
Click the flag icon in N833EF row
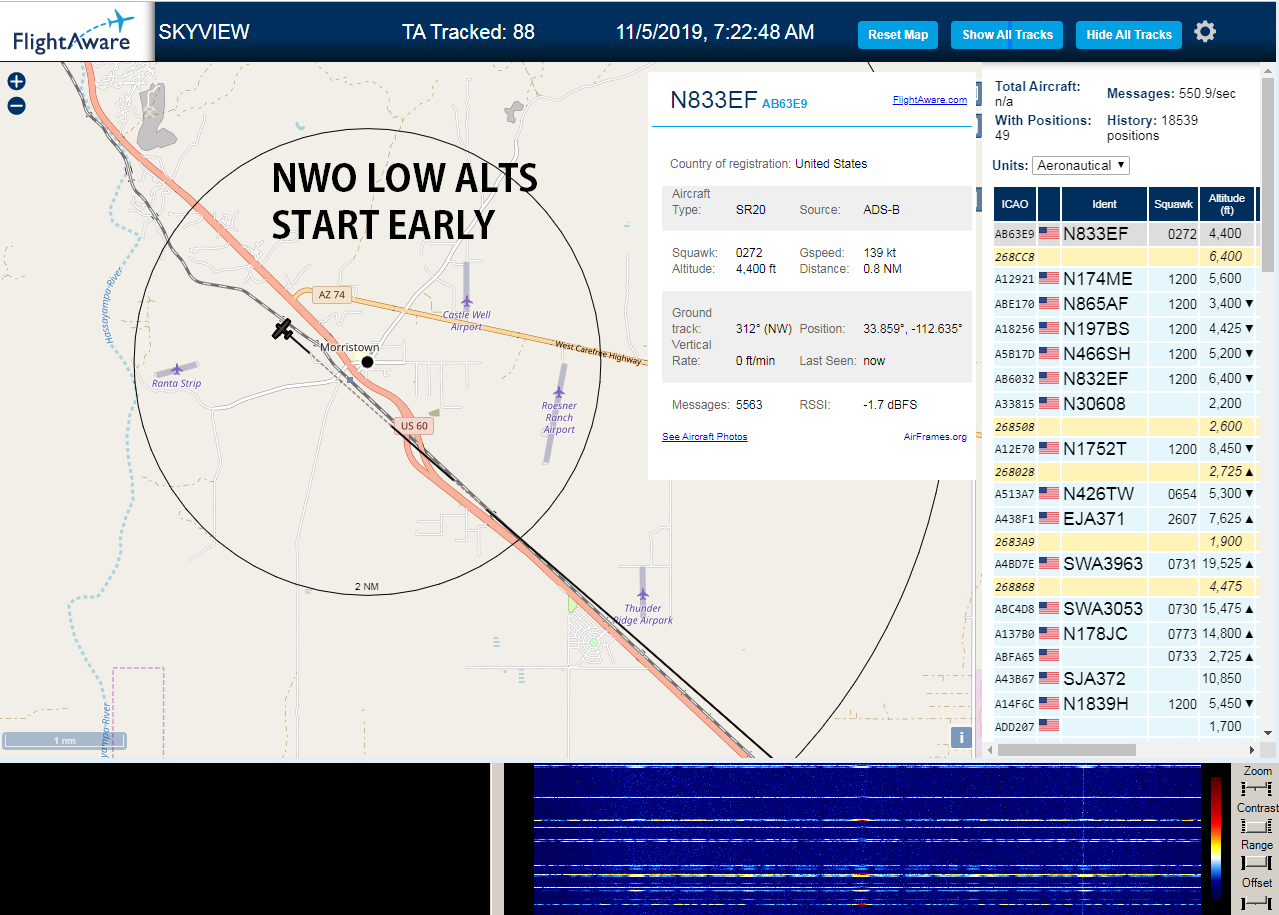tap(1048, 234)
